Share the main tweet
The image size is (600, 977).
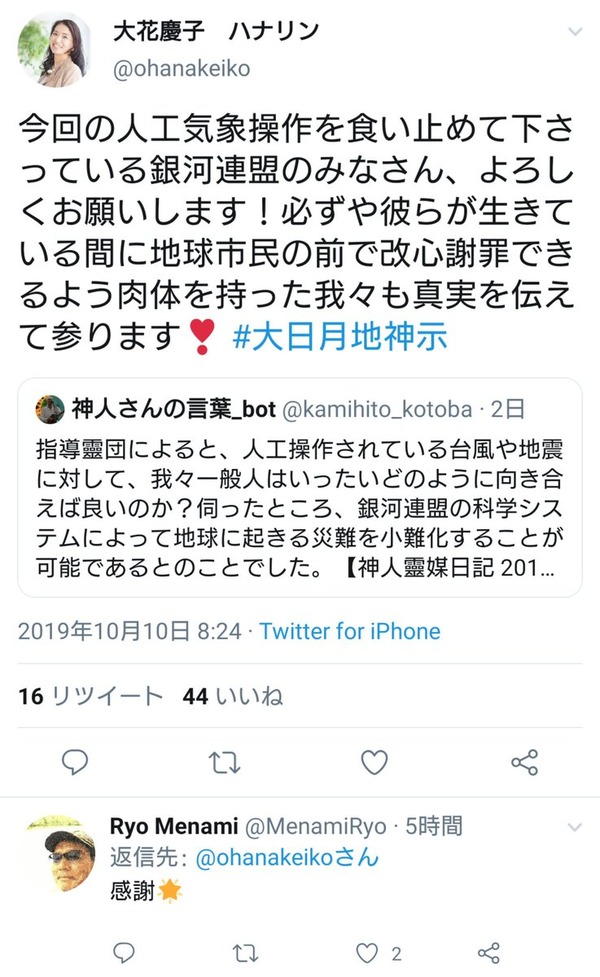524,762
